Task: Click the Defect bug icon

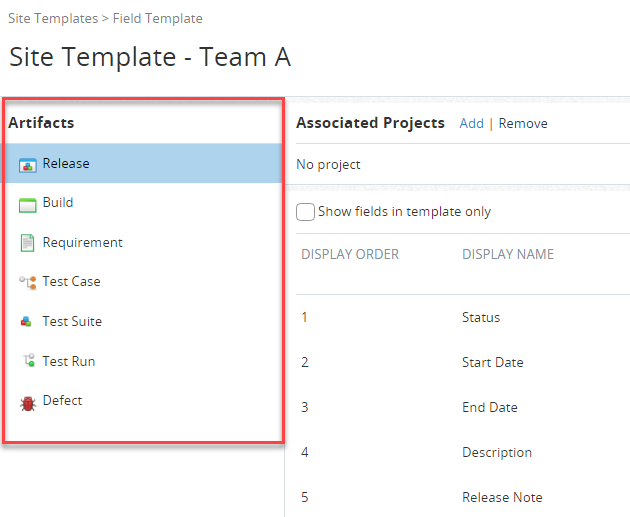Action: click(27, 401)
